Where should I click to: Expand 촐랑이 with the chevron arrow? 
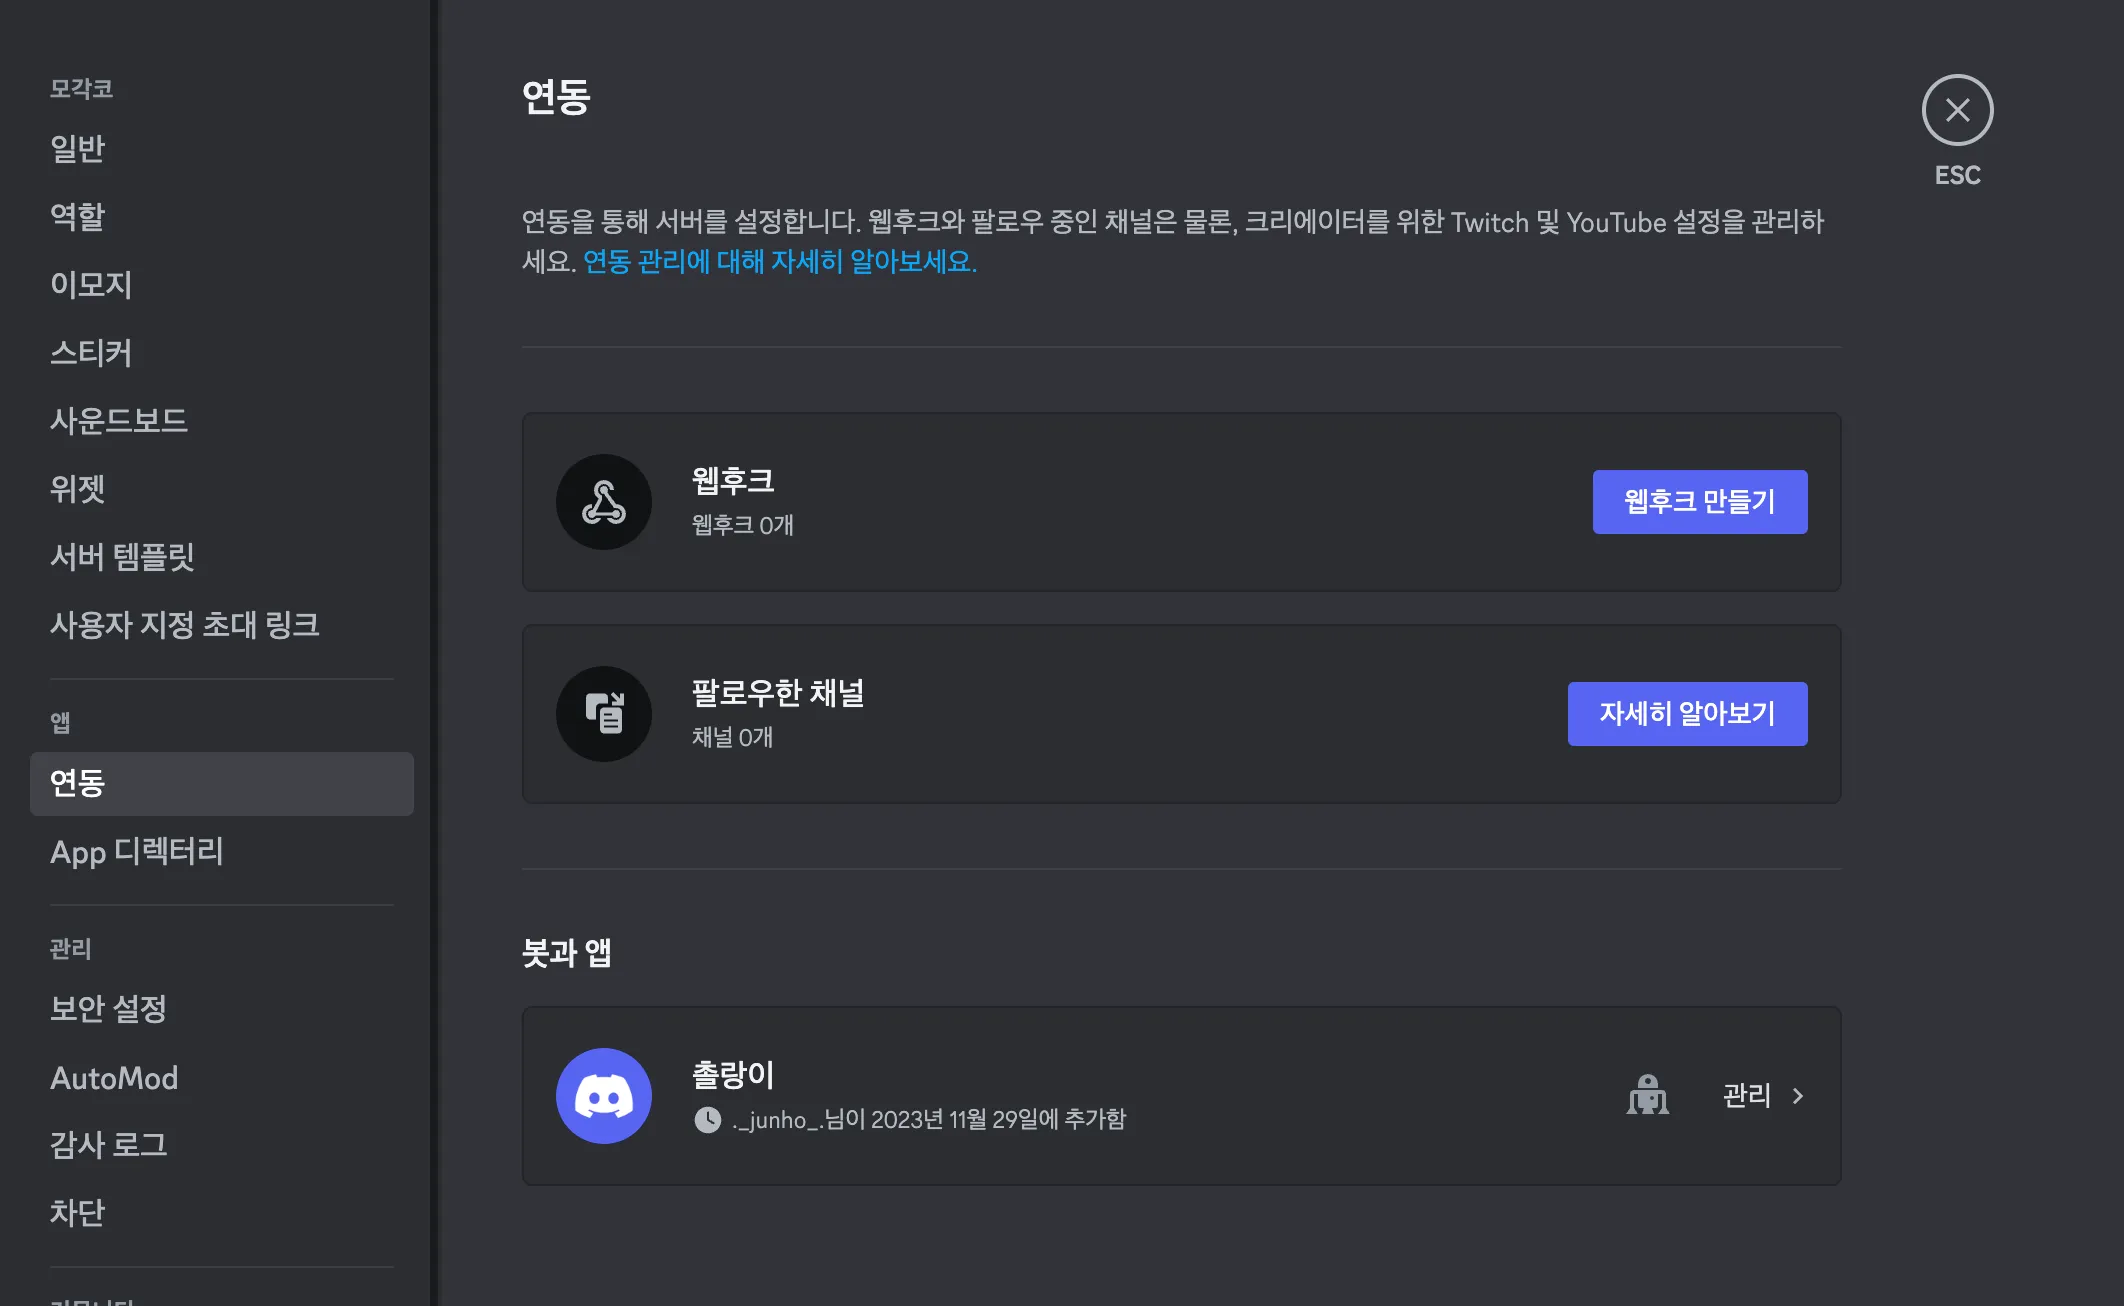pyautogui.click(x=1798, y=1096)
